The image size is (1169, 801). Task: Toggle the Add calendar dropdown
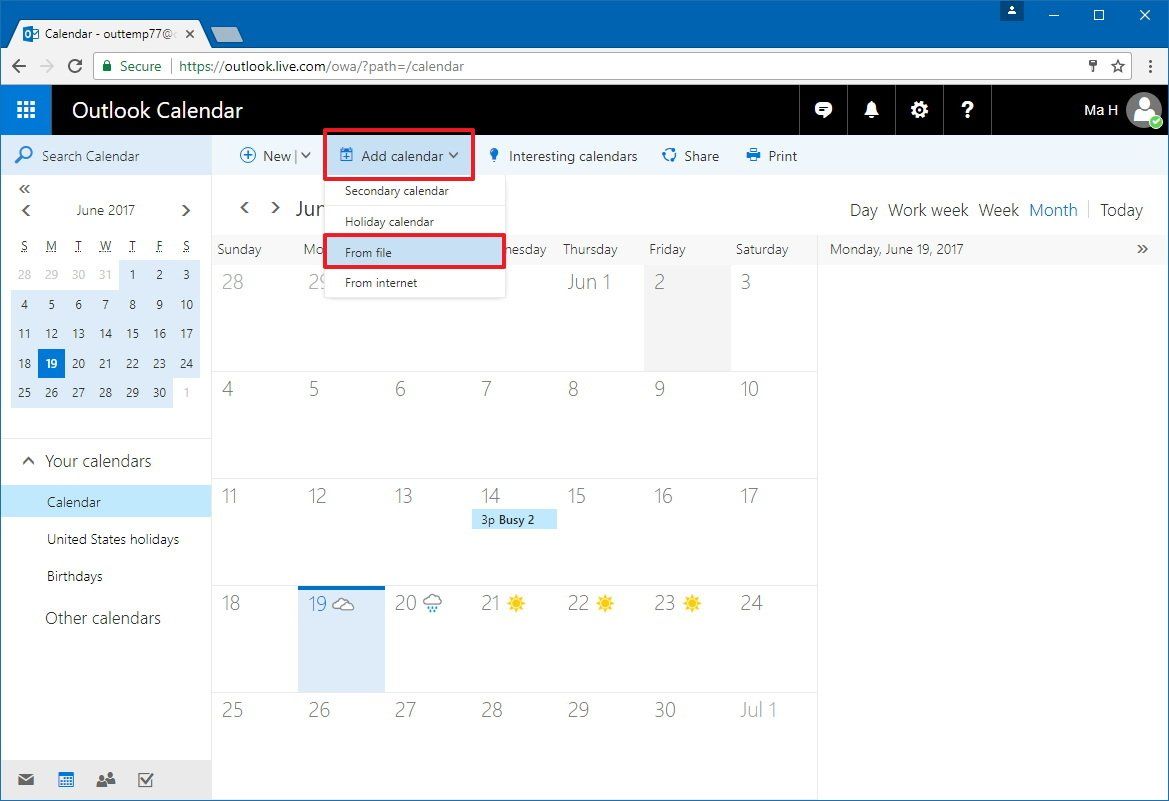399,155
